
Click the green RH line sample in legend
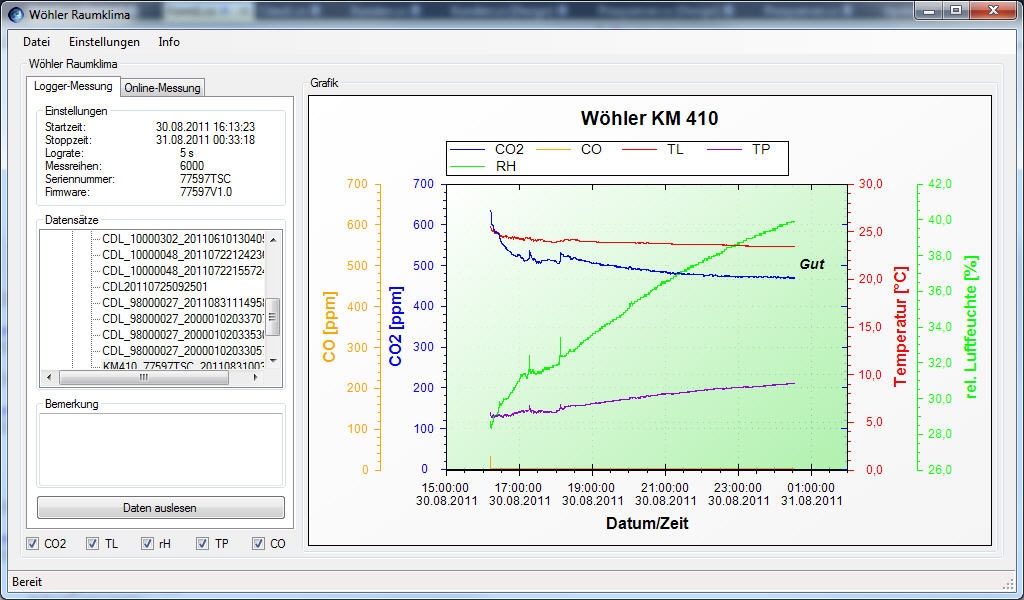tap(468, 167)
